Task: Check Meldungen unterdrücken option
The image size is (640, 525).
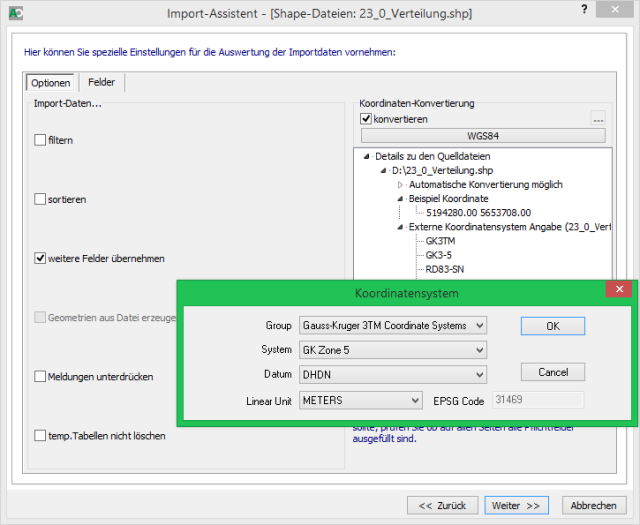Action: 40,376
